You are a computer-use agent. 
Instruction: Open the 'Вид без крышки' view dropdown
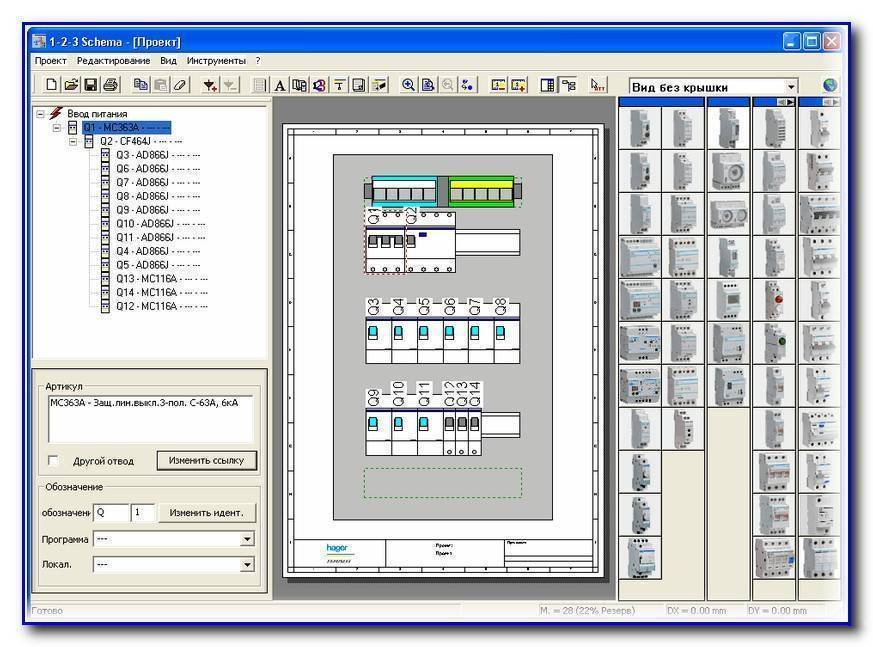coord(791,88)
